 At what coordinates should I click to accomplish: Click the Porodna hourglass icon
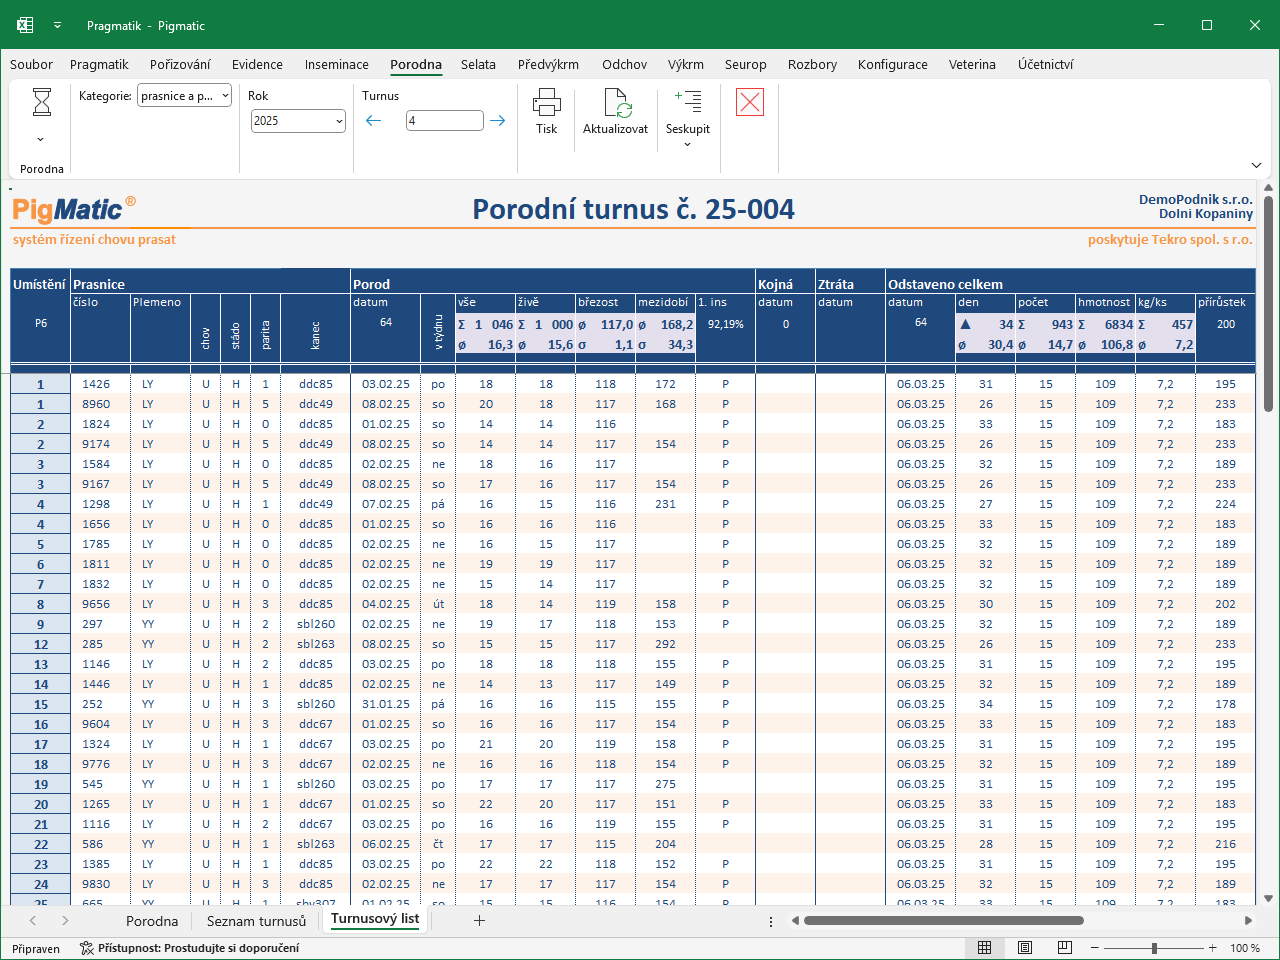pyautogui.click(x=42, y=102)
